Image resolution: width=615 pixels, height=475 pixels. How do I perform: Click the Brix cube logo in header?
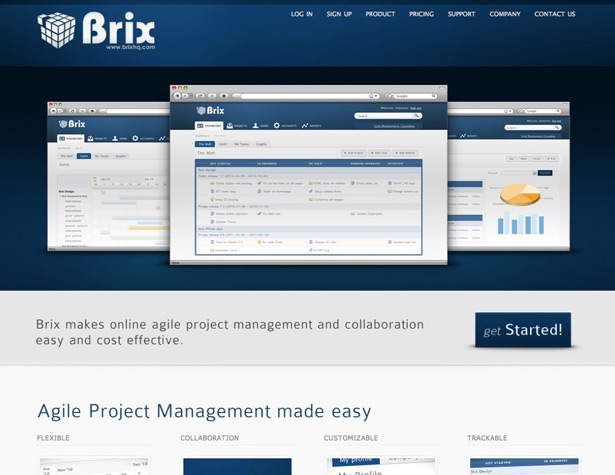point(56,30)
